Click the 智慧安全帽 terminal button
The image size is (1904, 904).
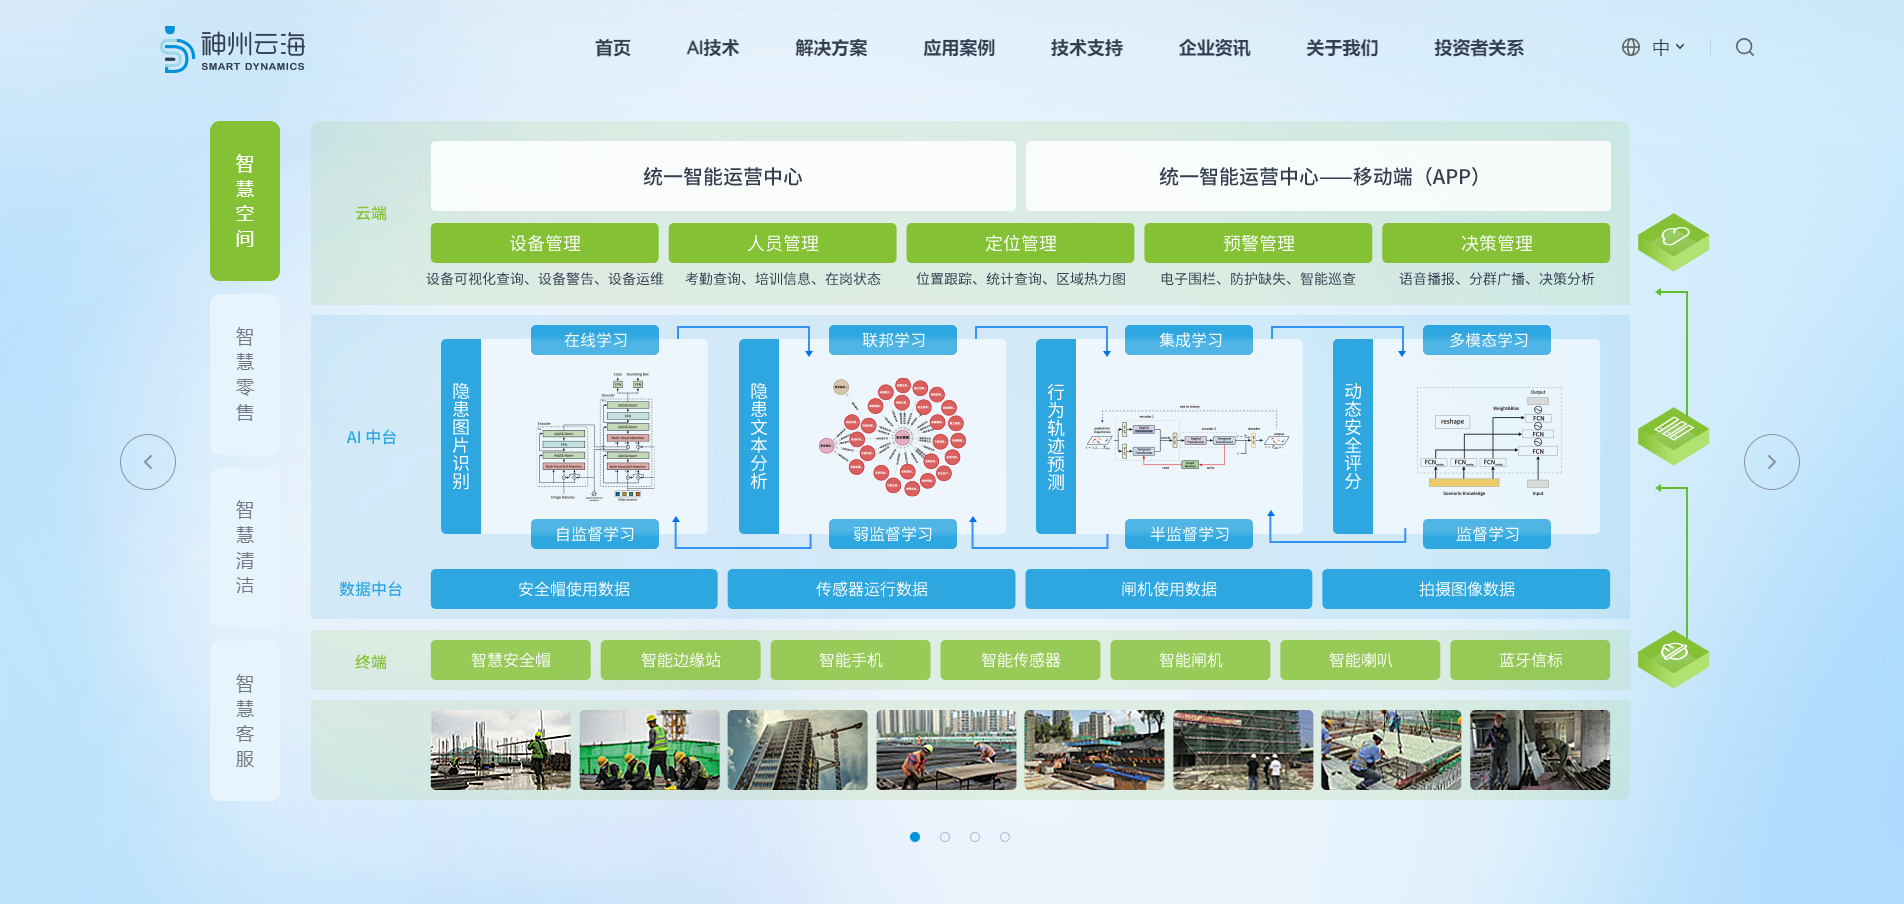coord(510,659)
